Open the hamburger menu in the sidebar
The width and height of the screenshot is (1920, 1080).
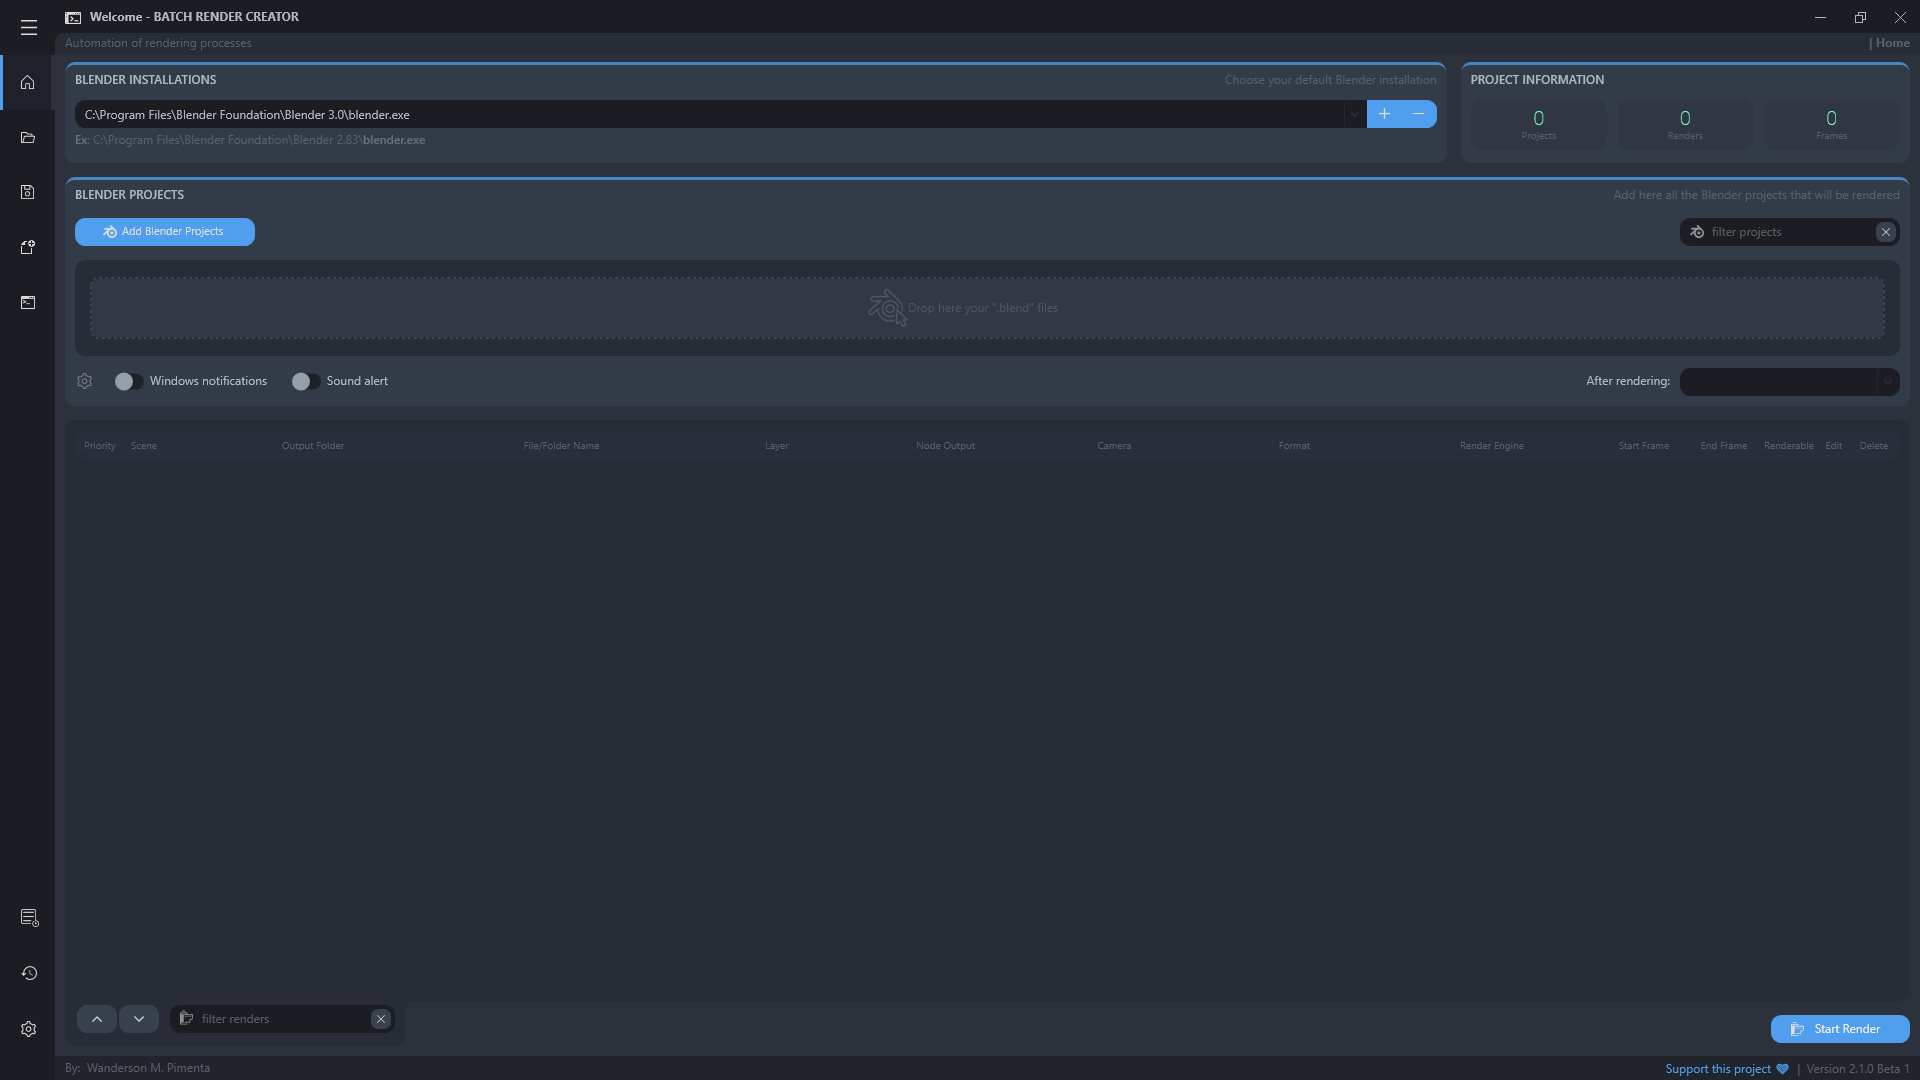[x=28, y=27]
